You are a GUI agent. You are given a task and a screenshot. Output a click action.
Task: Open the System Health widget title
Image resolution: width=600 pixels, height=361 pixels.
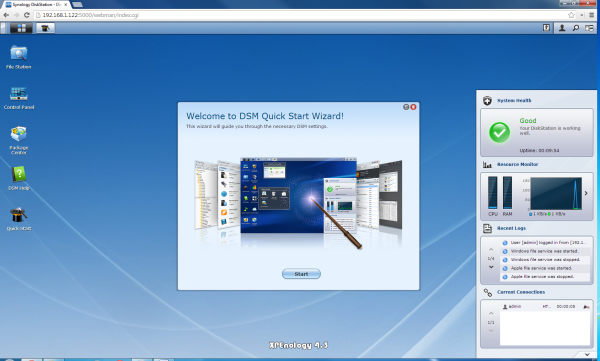pyautogui.click(x=514, y=101)
